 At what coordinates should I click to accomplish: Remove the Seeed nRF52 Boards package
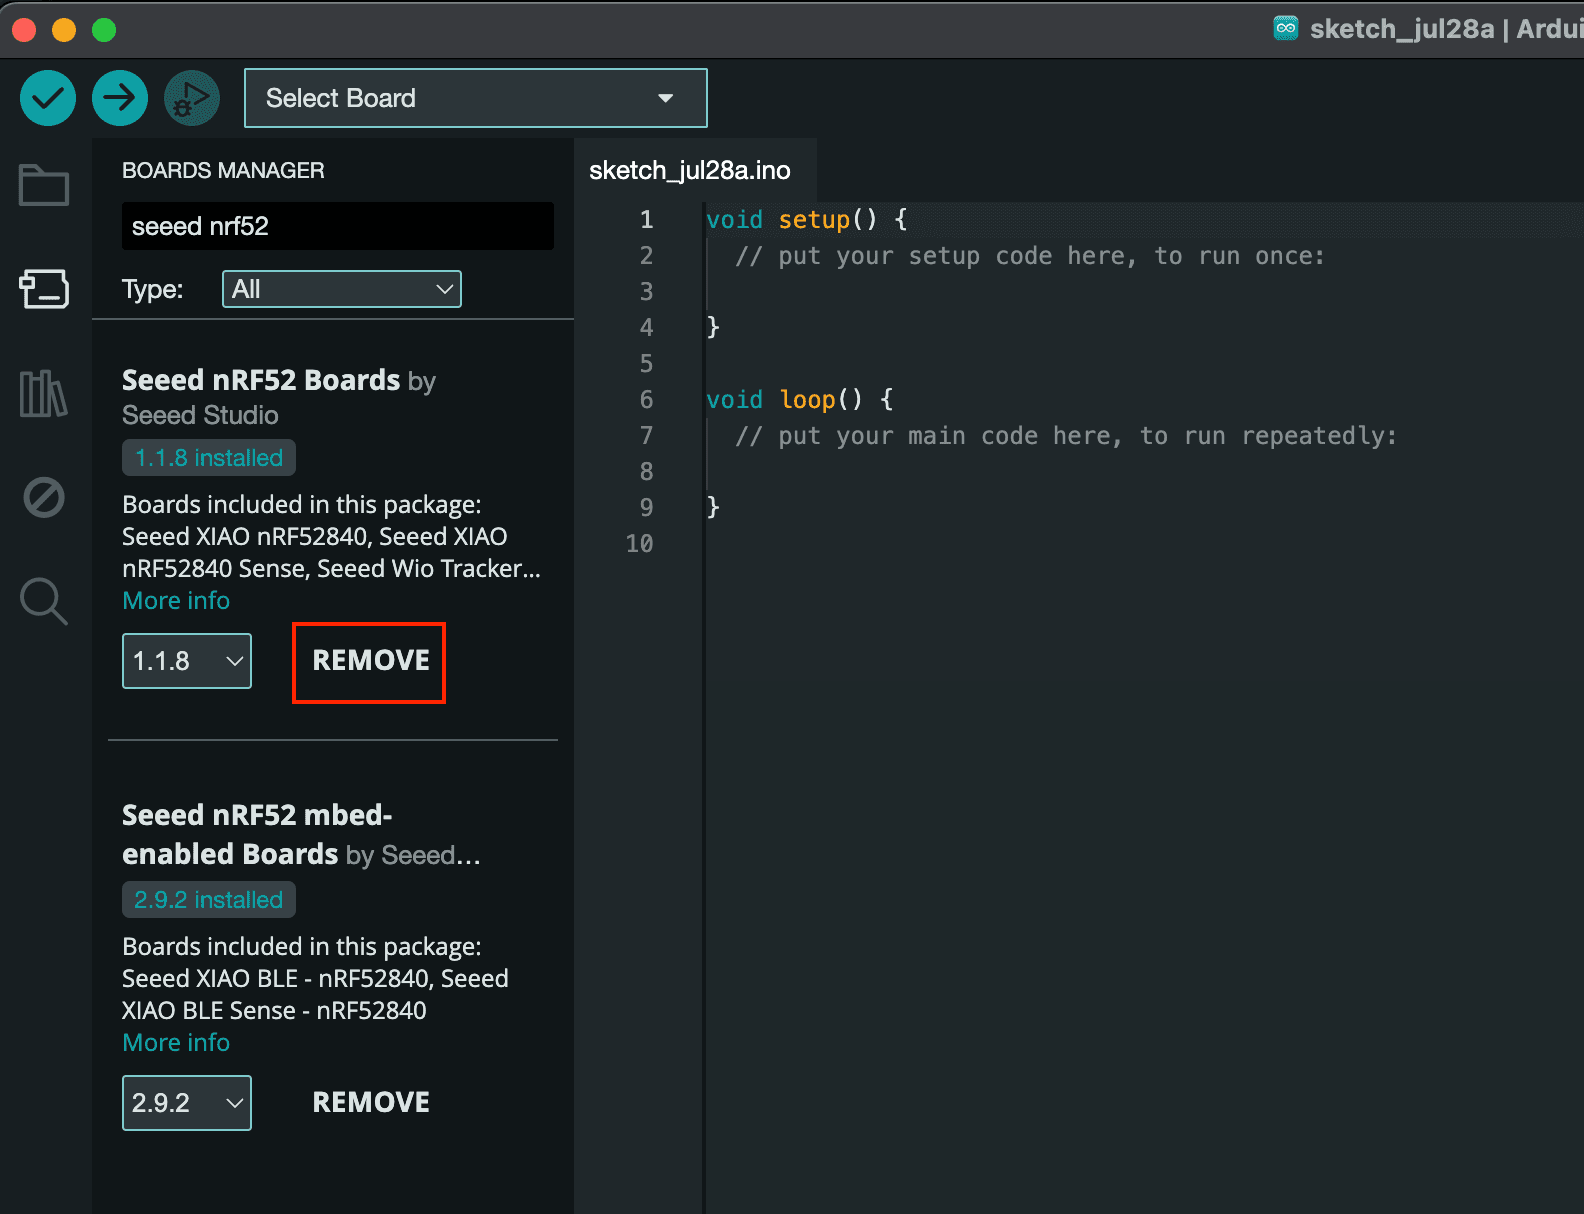370,661
